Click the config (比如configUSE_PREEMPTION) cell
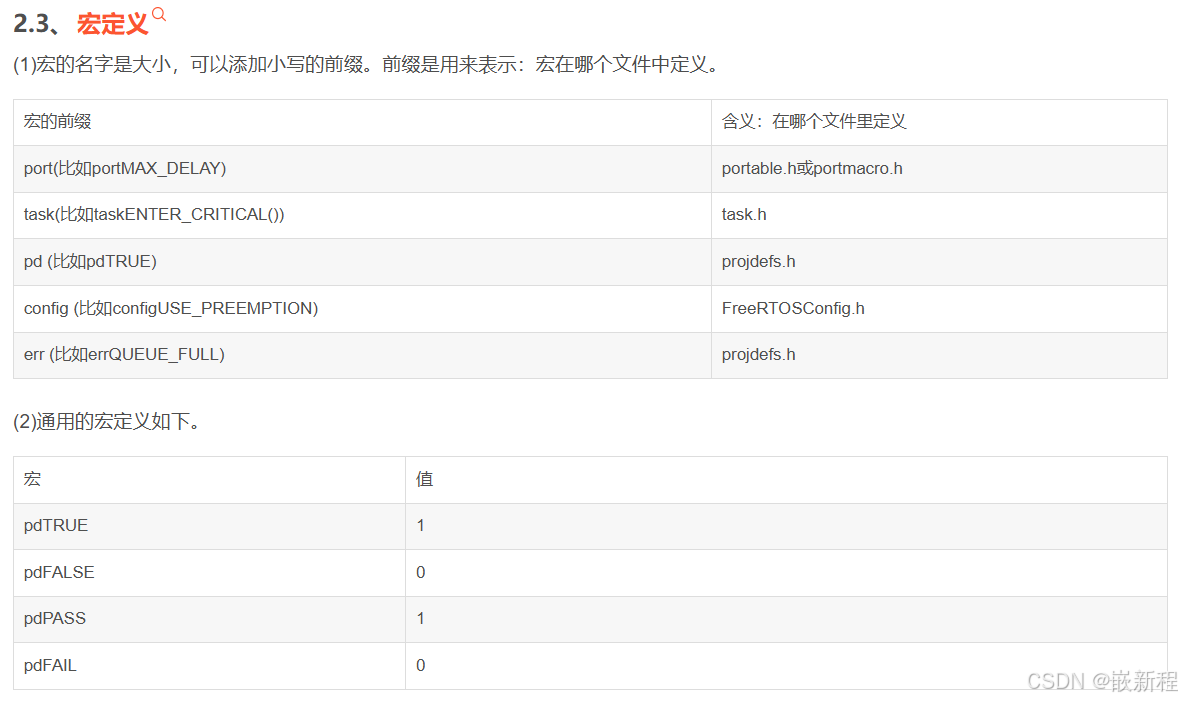This screenshot has height=701, width=1182. point(362,309)
